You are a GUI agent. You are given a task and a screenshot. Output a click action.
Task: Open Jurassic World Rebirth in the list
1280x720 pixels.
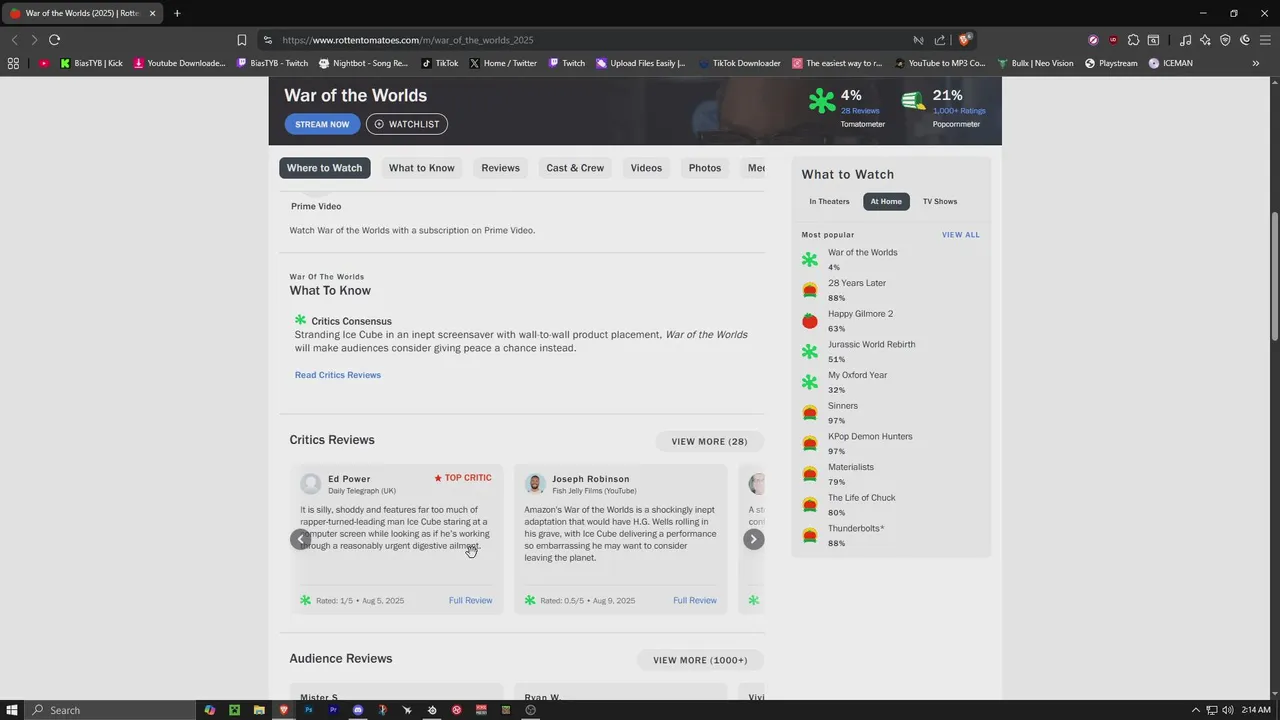pos(872,344)
